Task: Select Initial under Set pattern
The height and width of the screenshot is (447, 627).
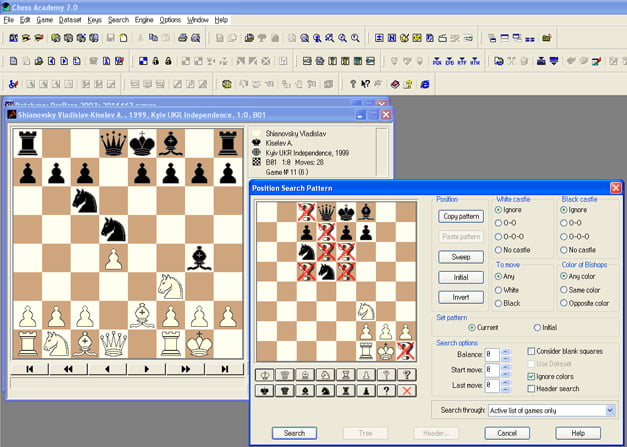Action: (545, 327)
